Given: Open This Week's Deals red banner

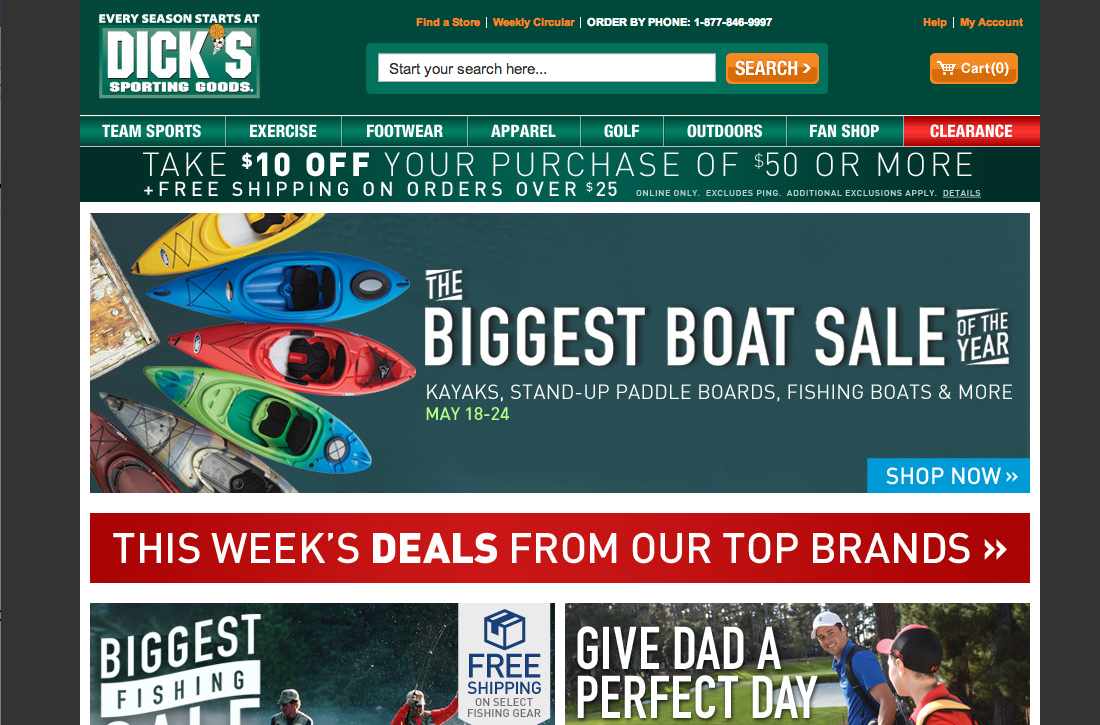Looking at the screenshot, I should (560, 548).
